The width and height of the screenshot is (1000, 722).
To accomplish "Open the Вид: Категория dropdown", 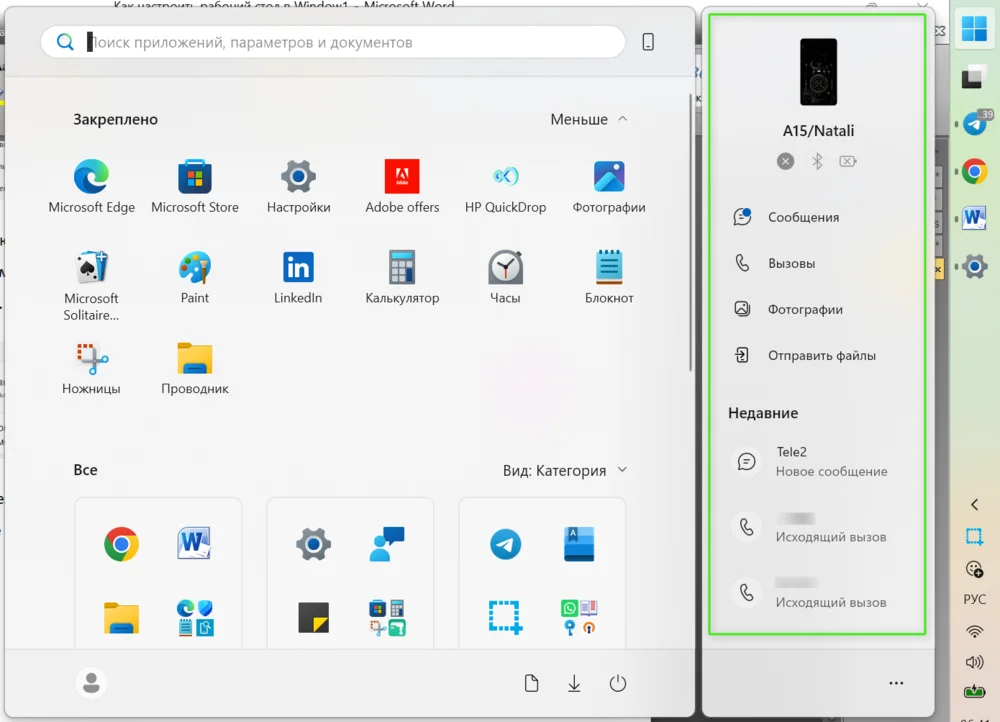I will (x=565, y=471).
